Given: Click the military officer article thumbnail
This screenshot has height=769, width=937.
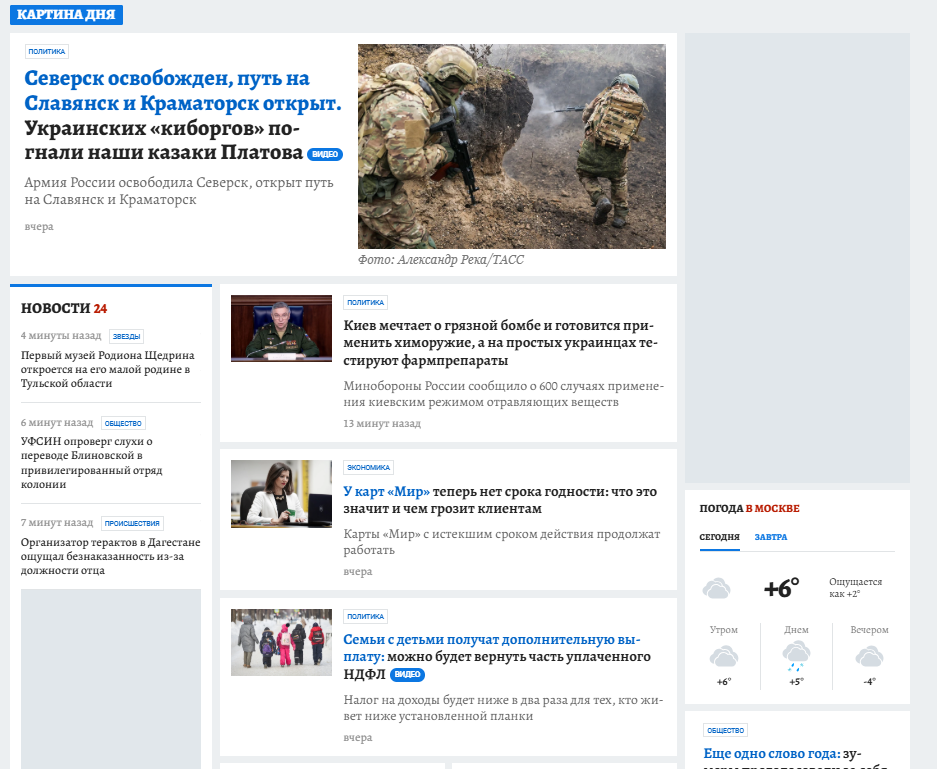Looking at the screenshot, I should pyautogui.click(x=281, y=328).
